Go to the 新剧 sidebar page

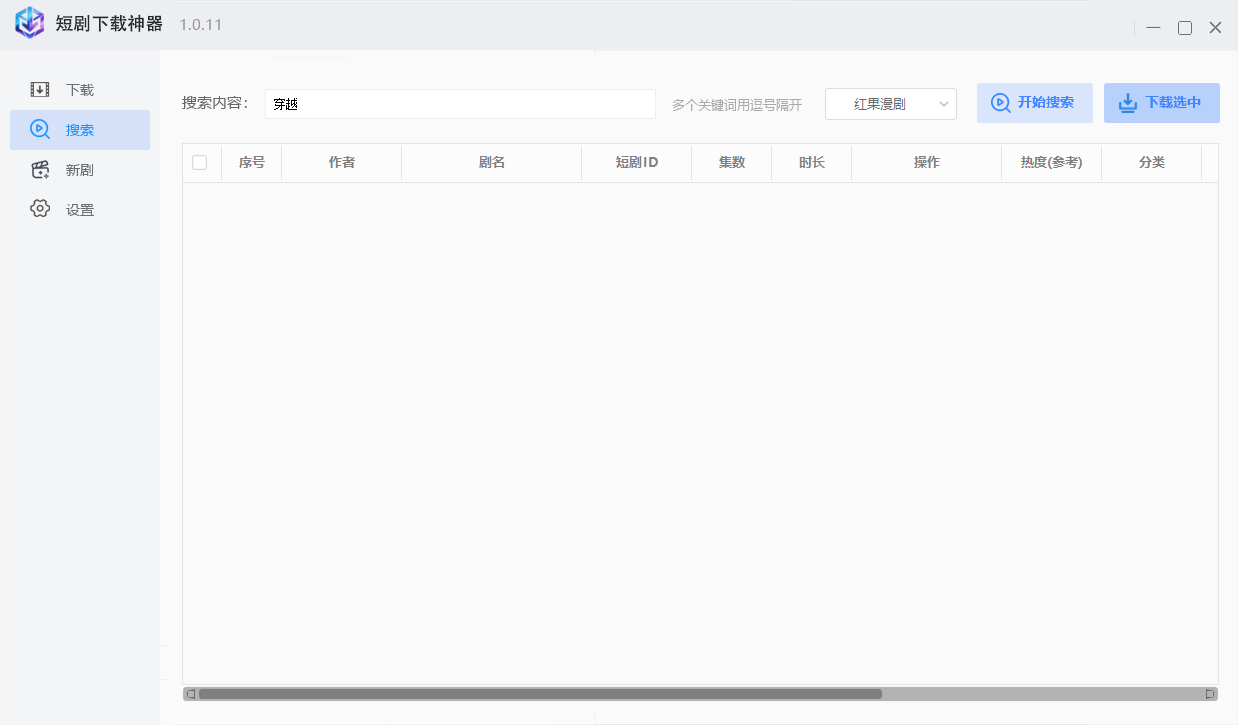pyautogui.click(x=80, y=170)
